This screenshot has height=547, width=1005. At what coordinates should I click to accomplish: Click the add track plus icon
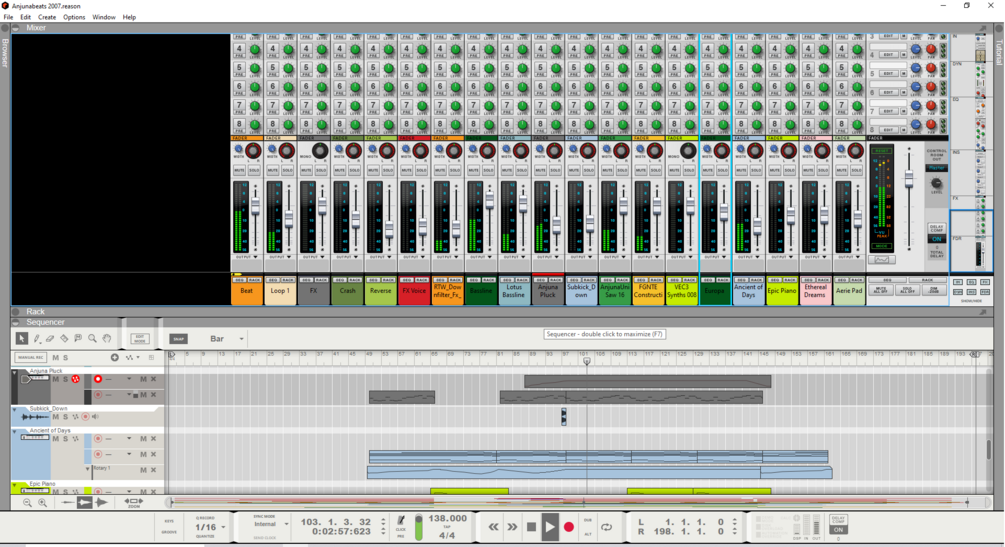coord(114,357)
